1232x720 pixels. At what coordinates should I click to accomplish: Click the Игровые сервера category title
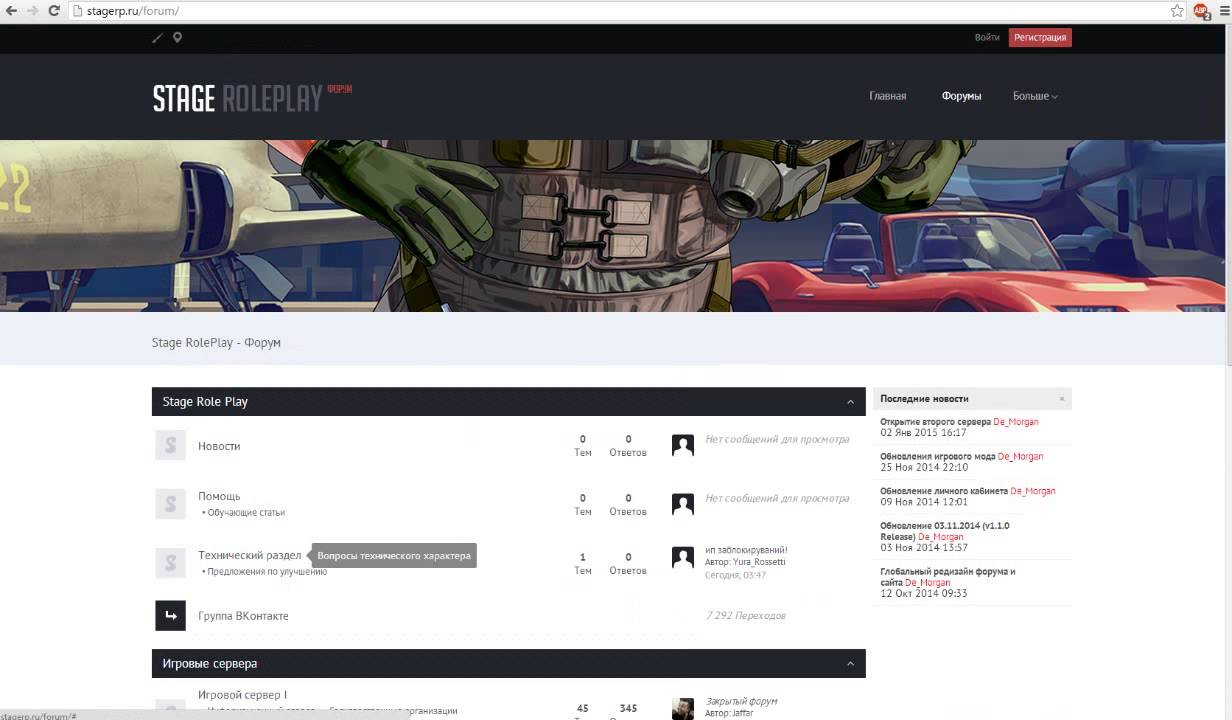point(210,664)
